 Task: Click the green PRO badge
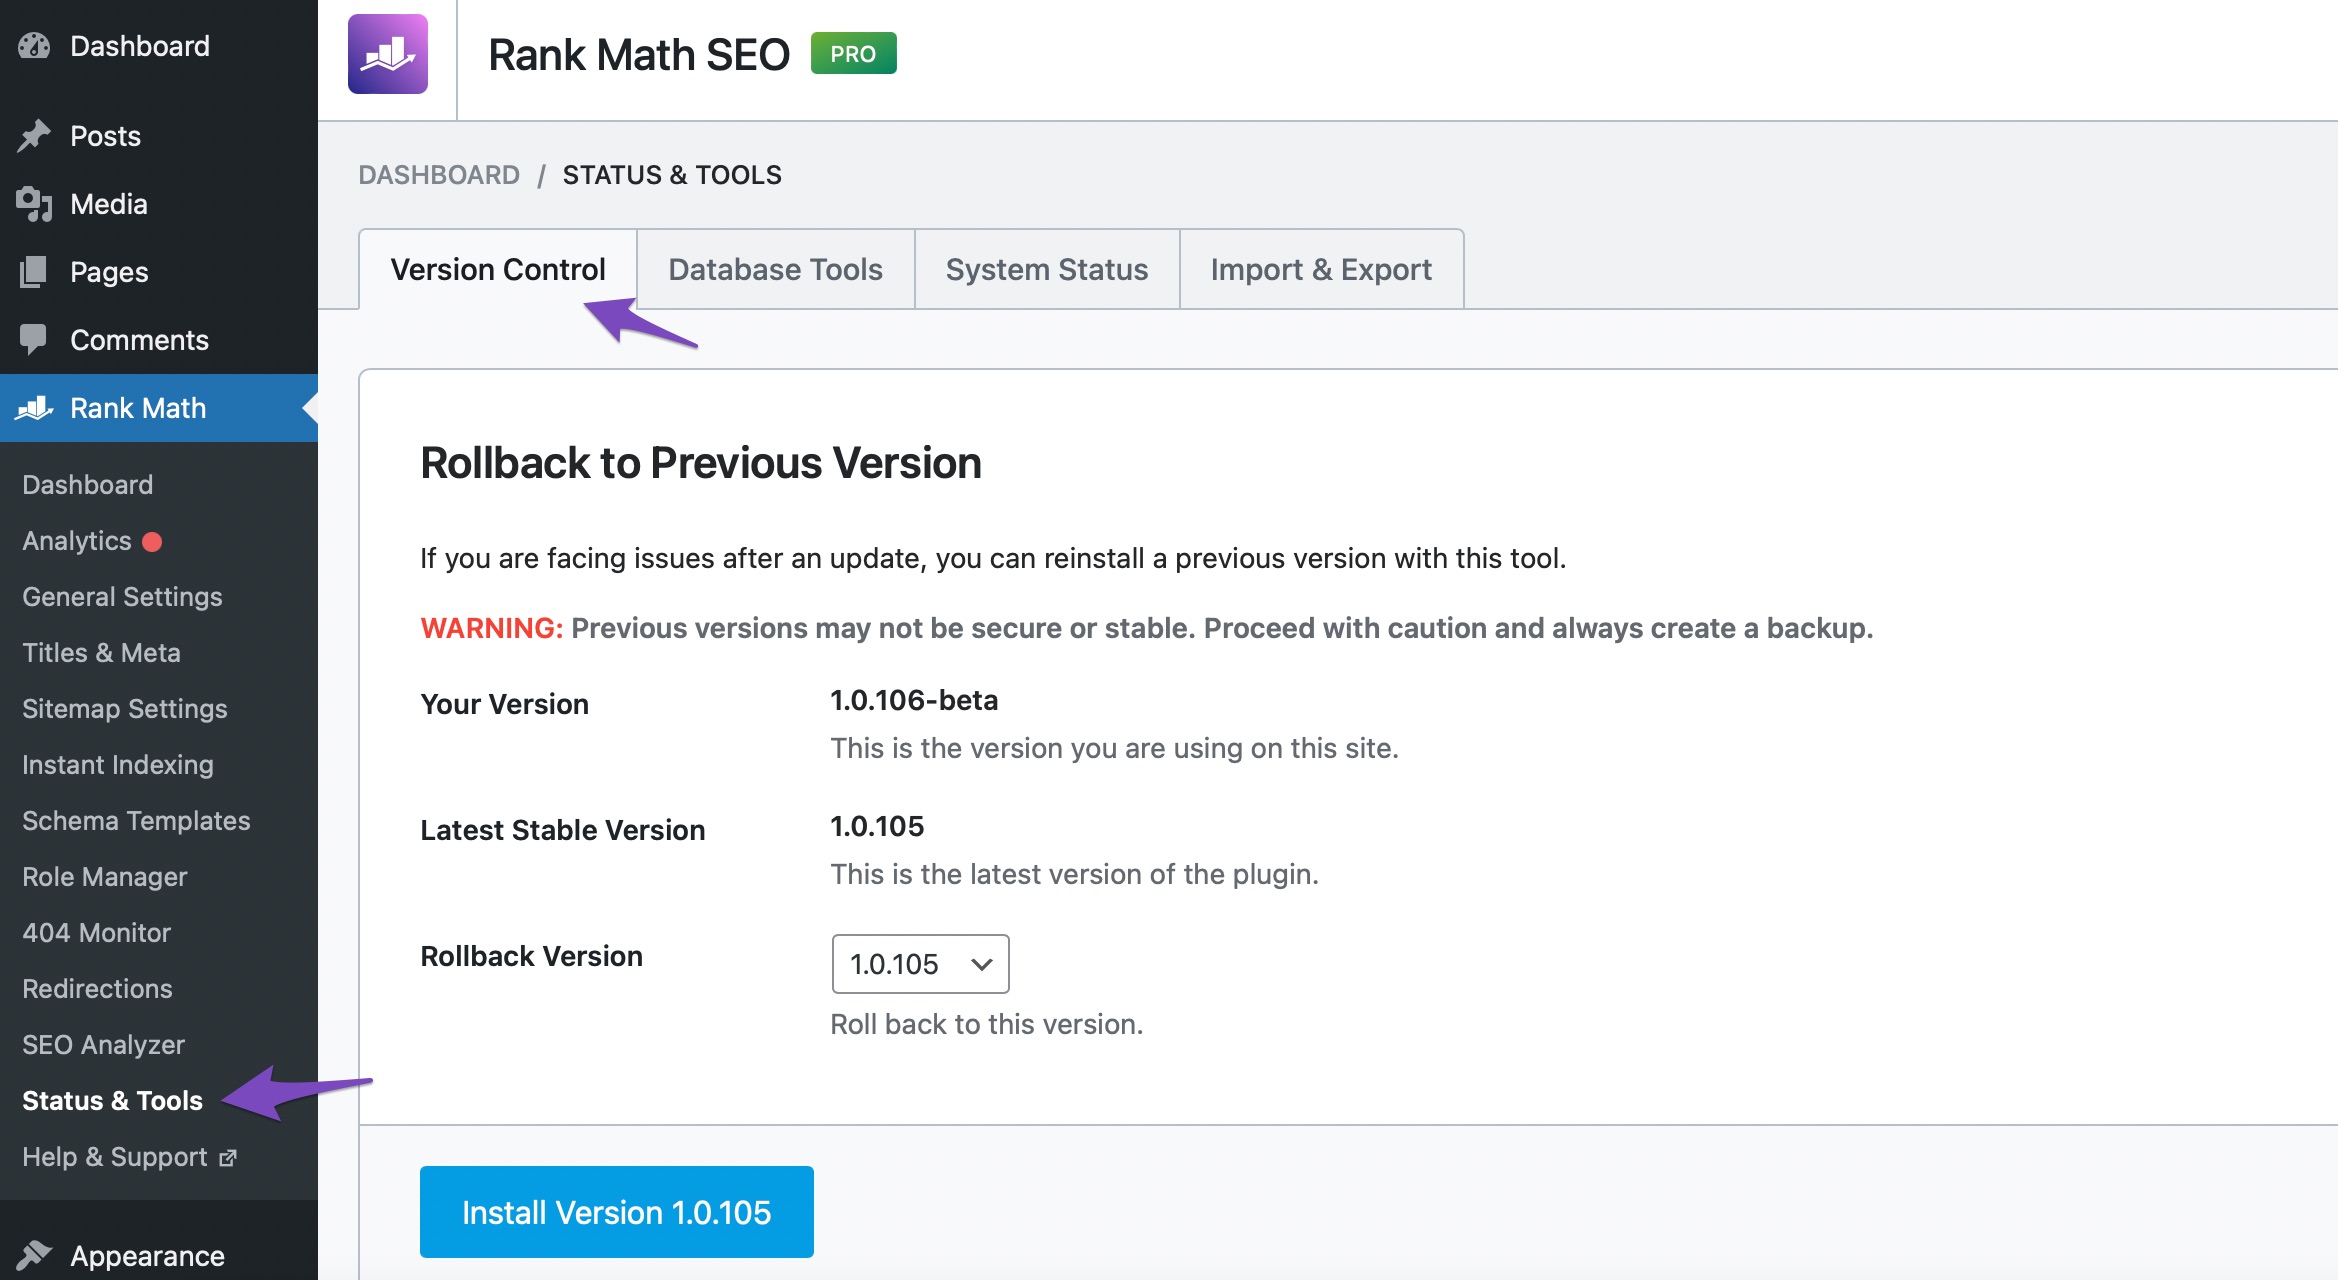tap(853, 54)
